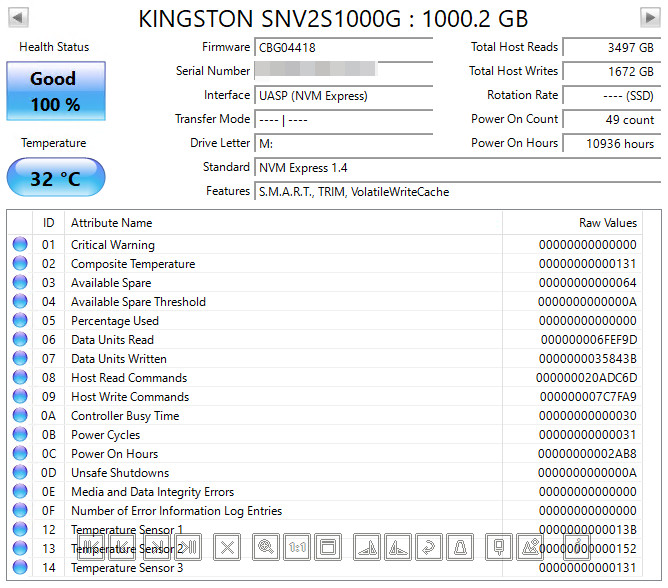
Task: Select the Temperature Sensor 1 row text
Action: coord(127,530)
